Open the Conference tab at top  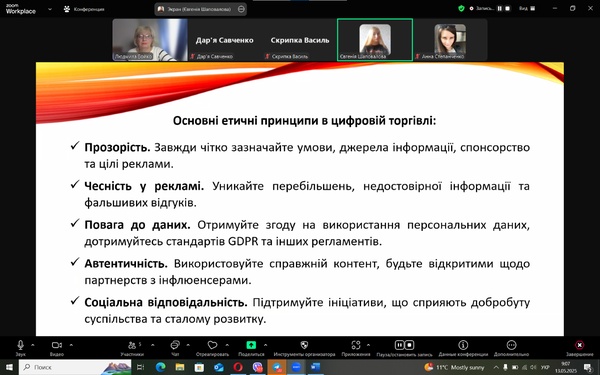point(84,9)
